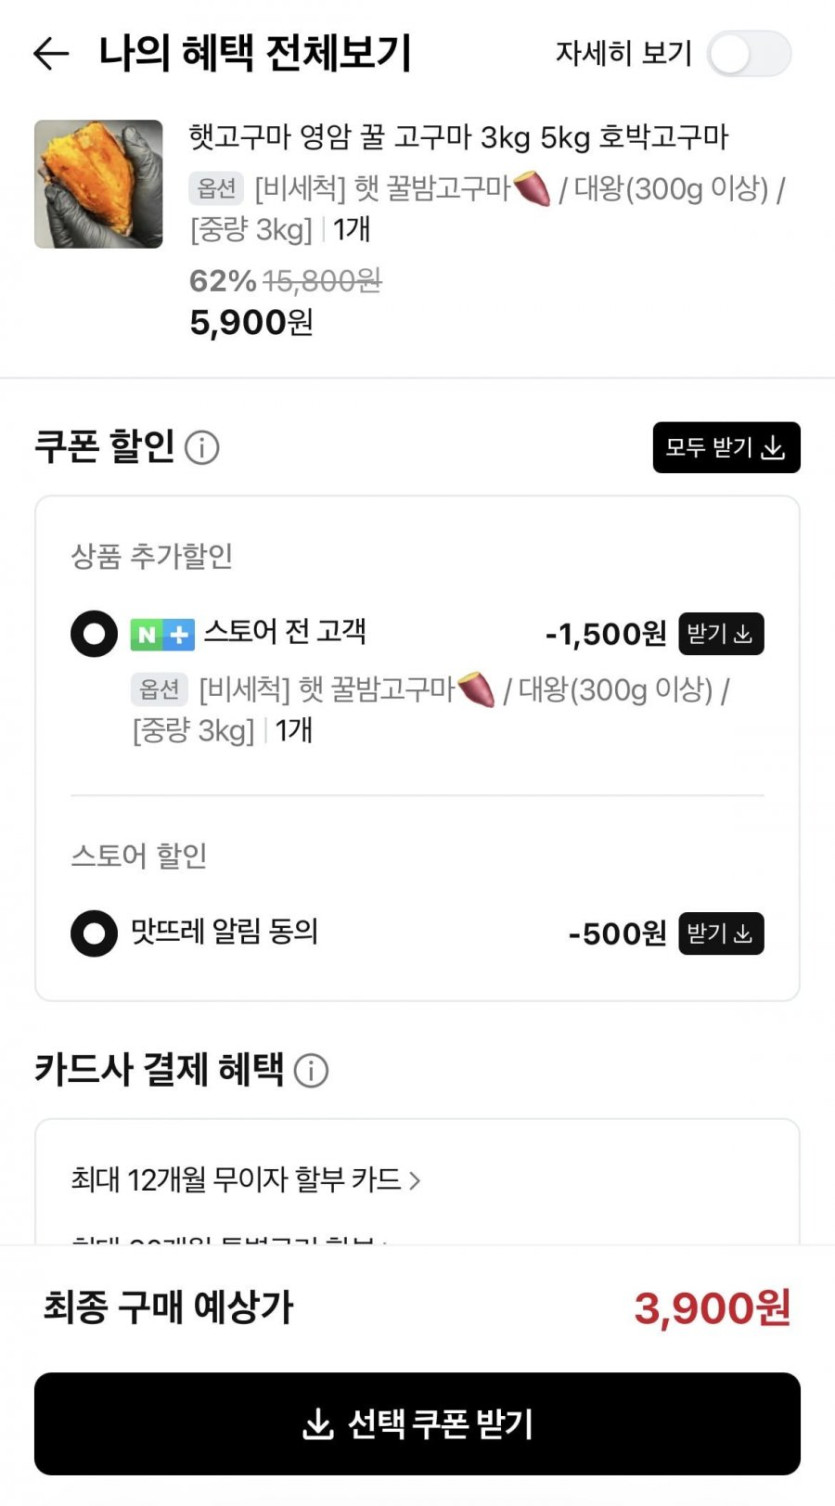Open info icon beside 카드사 결제 혜택
The width and height of the screenshot is (835, 1506).
pyautogui.click(x=311, y=1071)
